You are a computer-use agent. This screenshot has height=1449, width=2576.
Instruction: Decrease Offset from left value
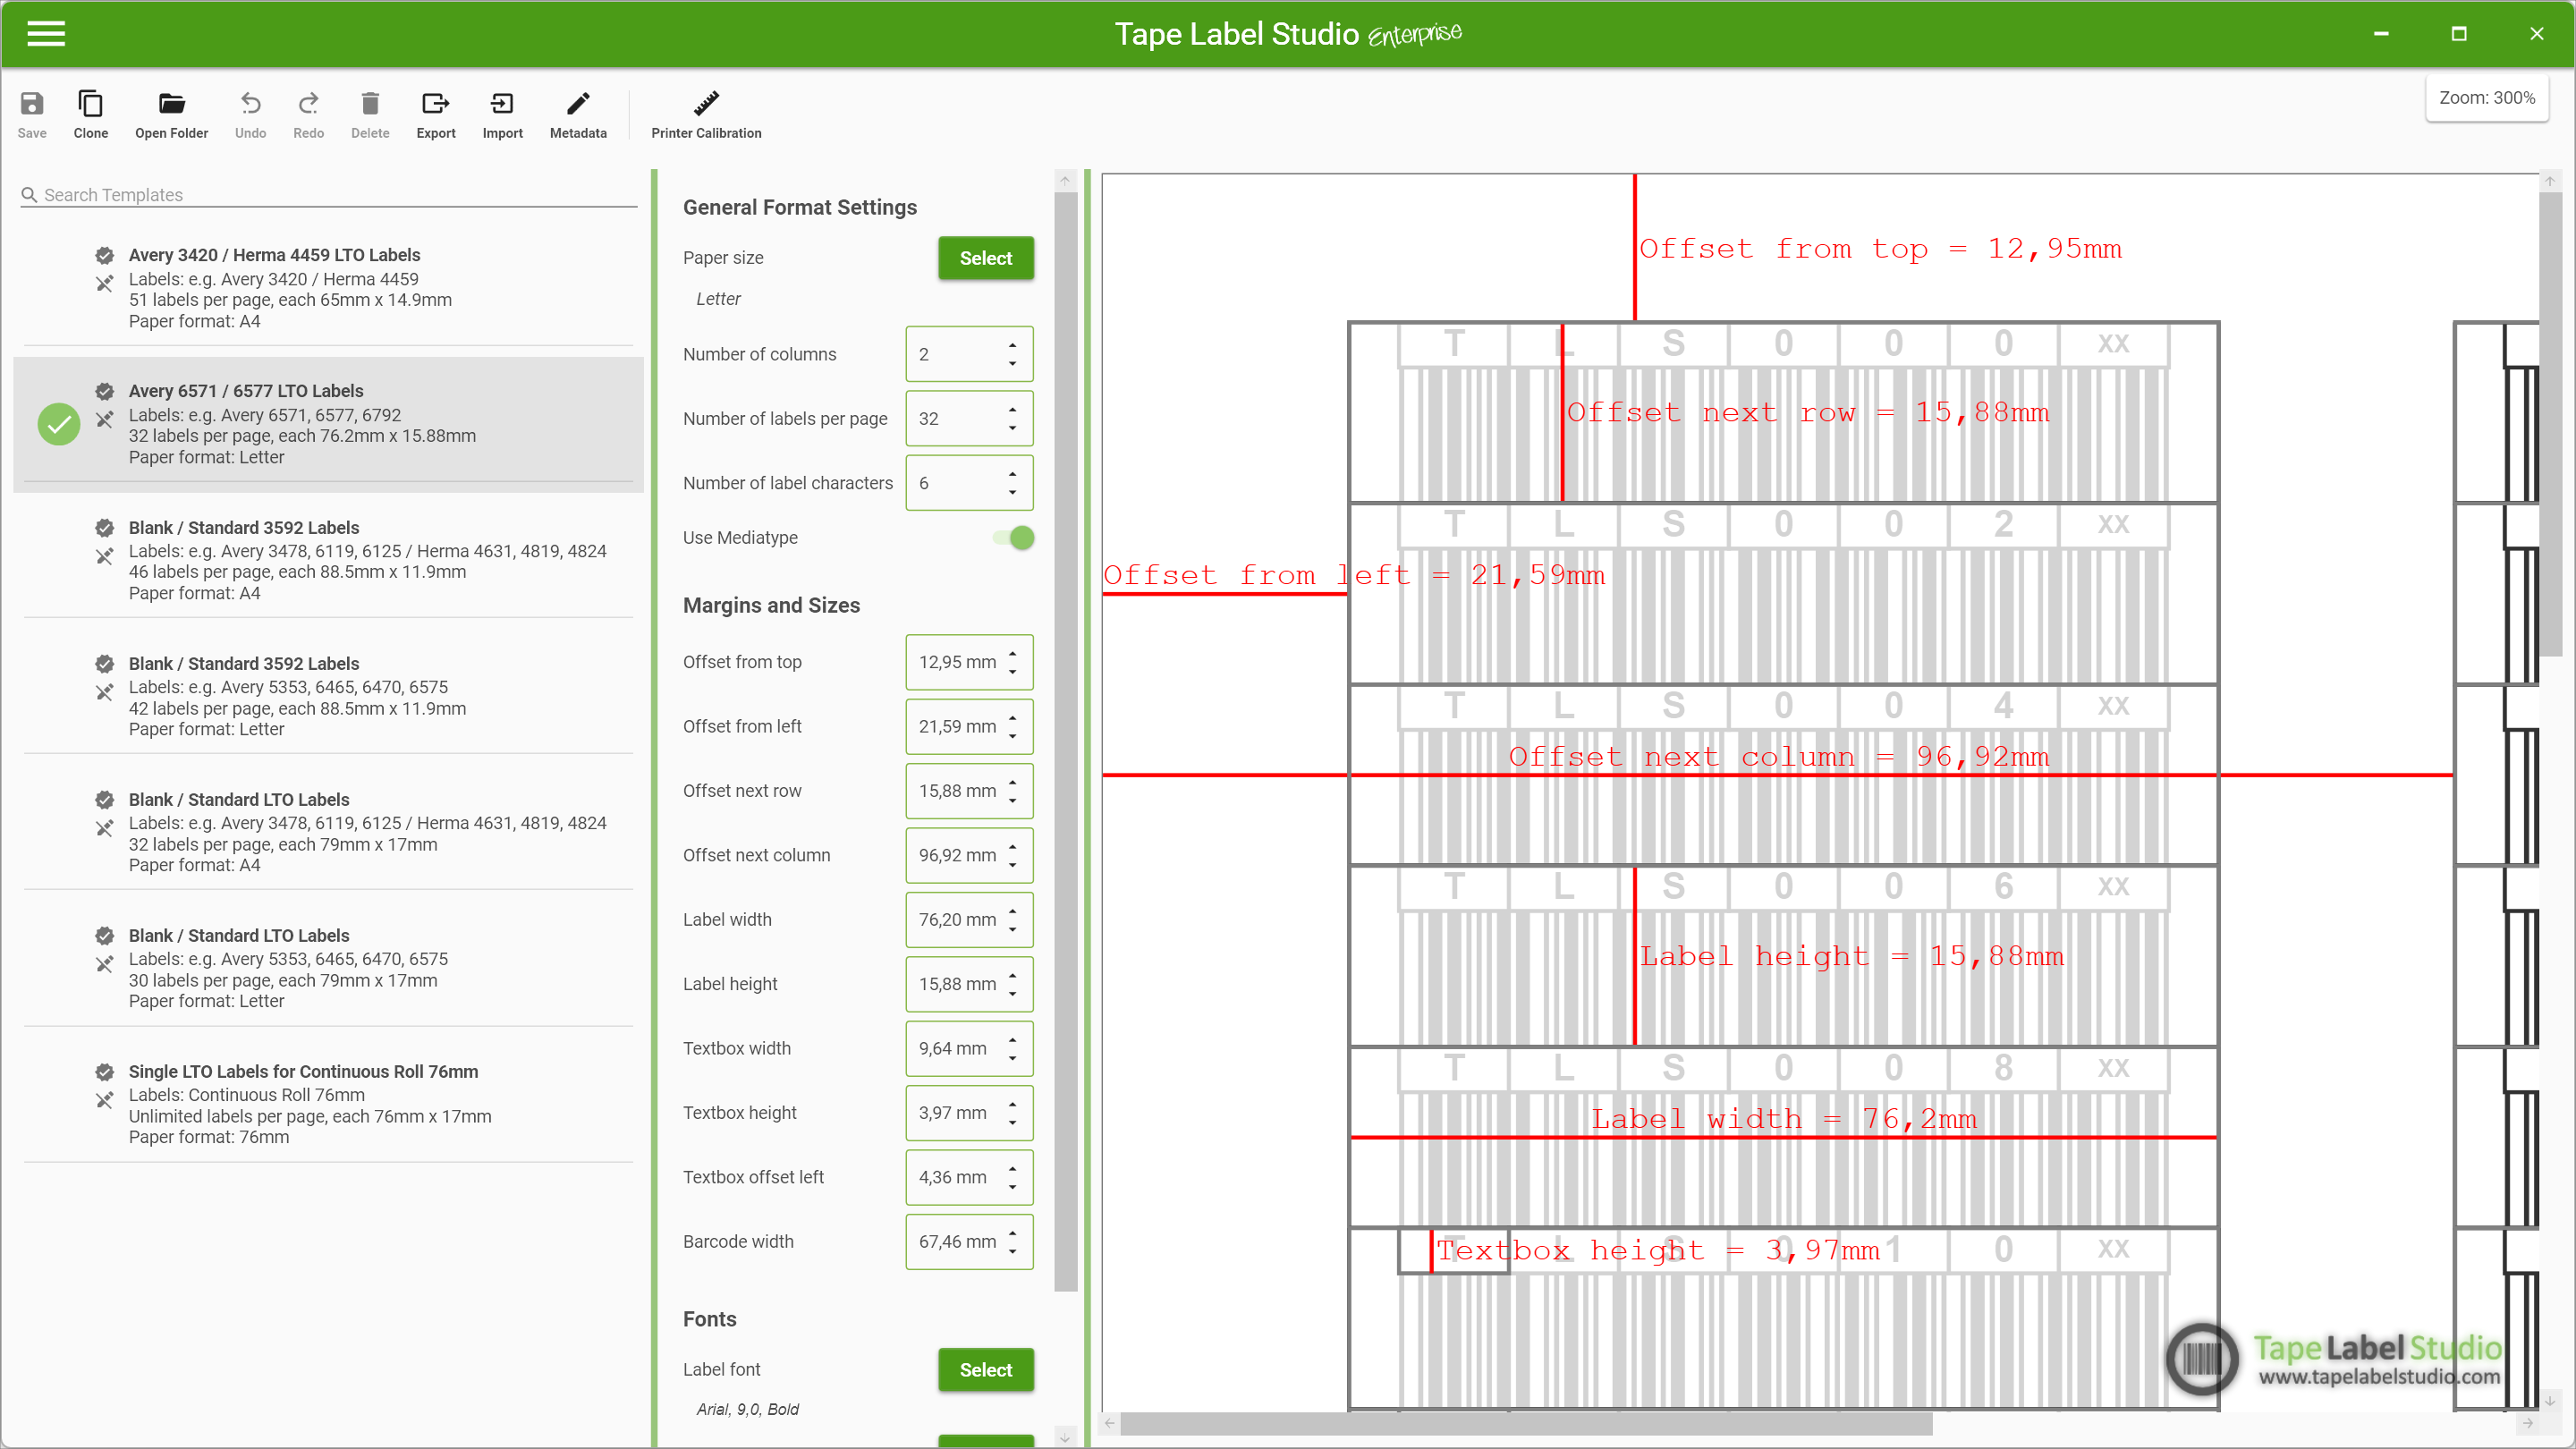(x=1012, y=736)
